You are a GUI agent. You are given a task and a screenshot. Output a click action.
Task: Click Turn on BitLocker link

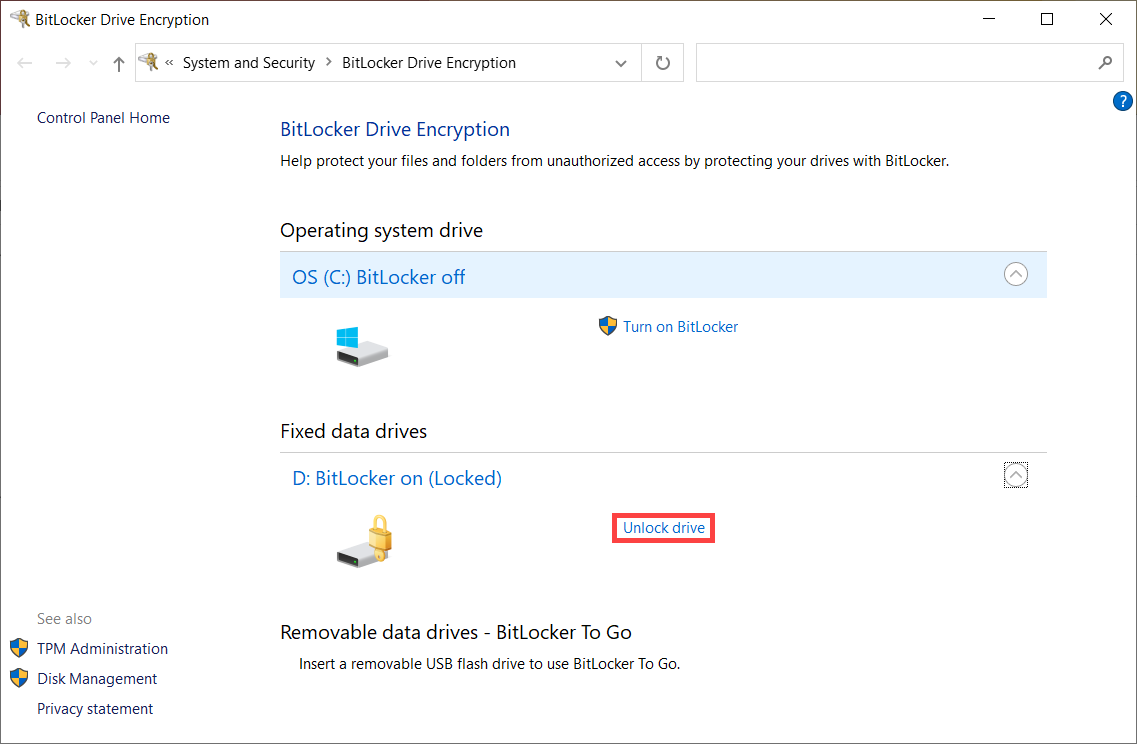680,327
